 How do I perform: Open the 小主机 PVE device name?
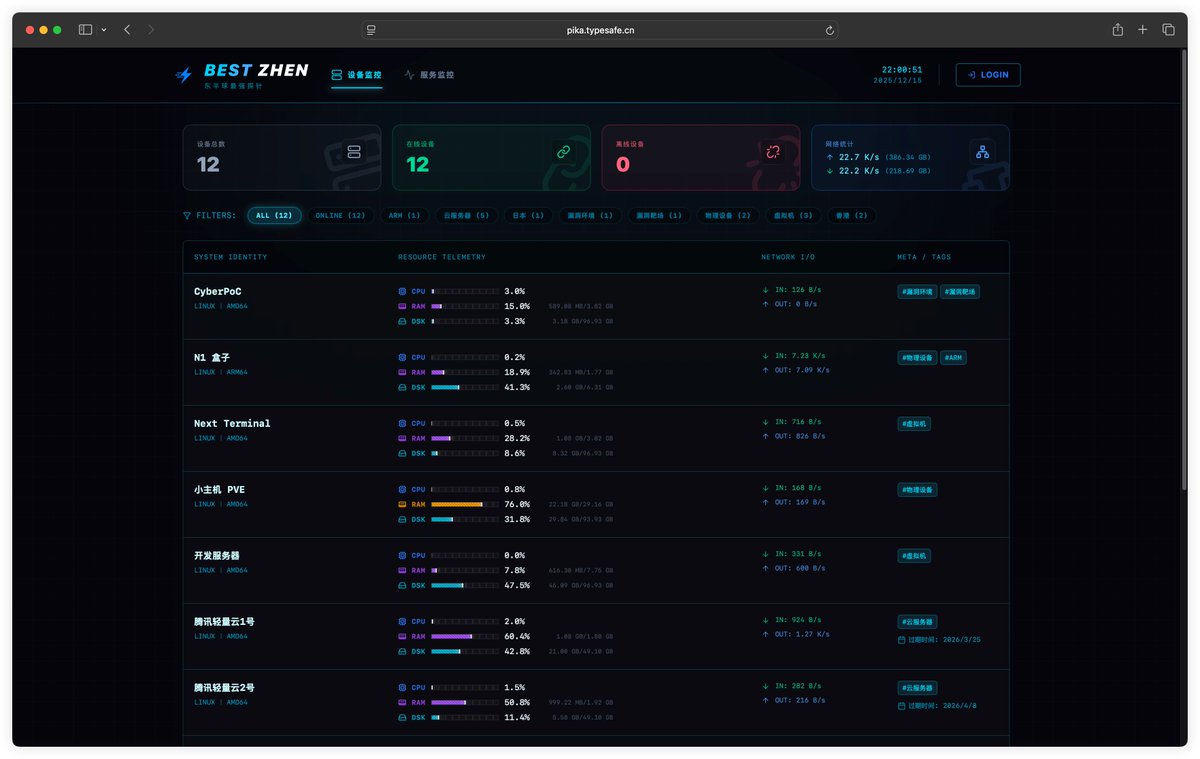tap(219, 489)
